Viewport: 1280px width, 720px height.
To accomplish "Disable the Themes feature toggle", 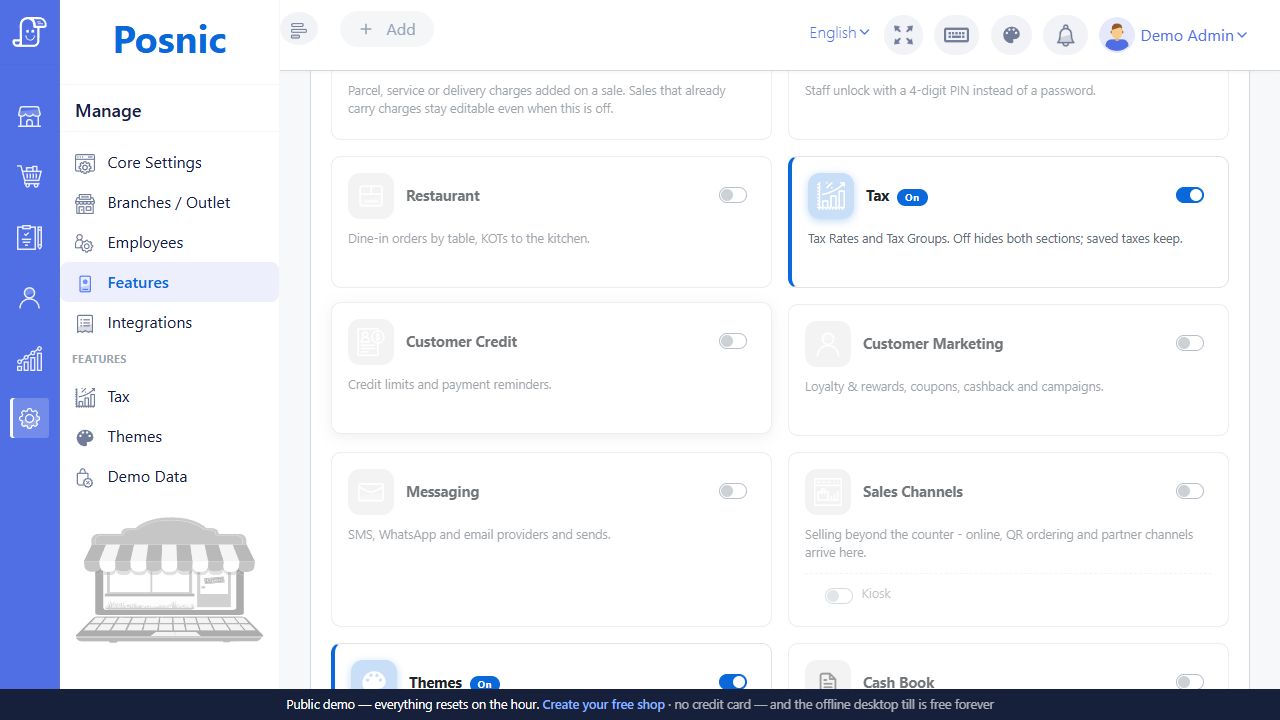I will tap(733, 682).
